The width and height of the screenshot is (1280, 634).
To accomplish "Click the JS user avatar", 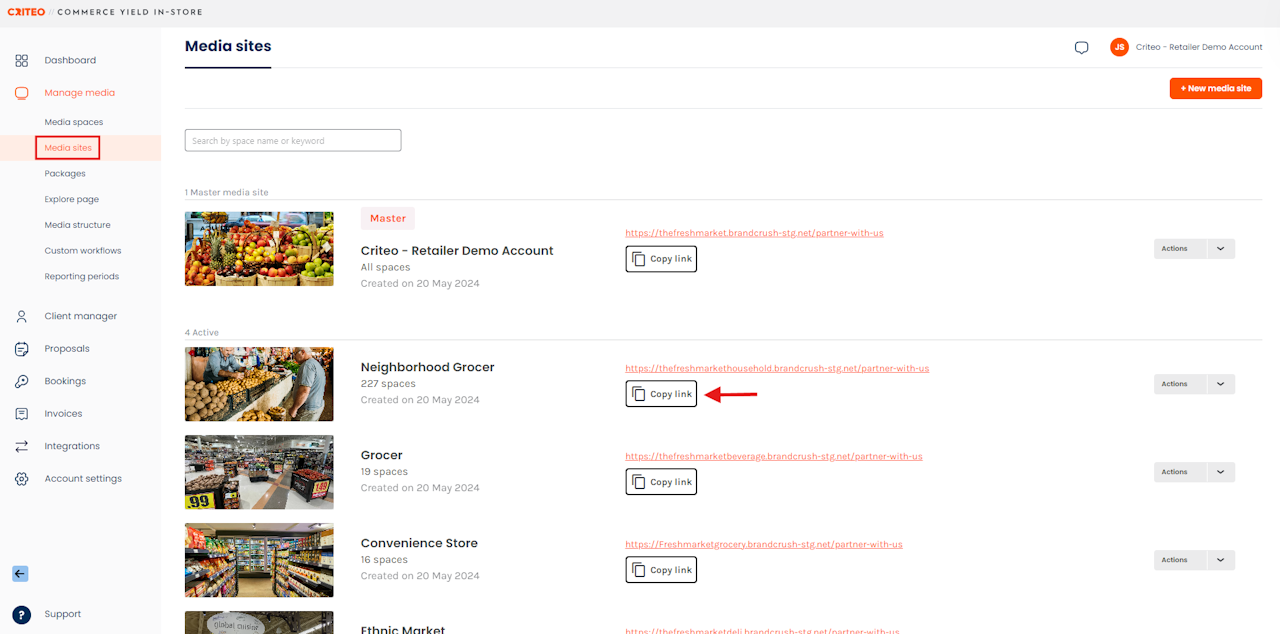I will [1119, 47].
